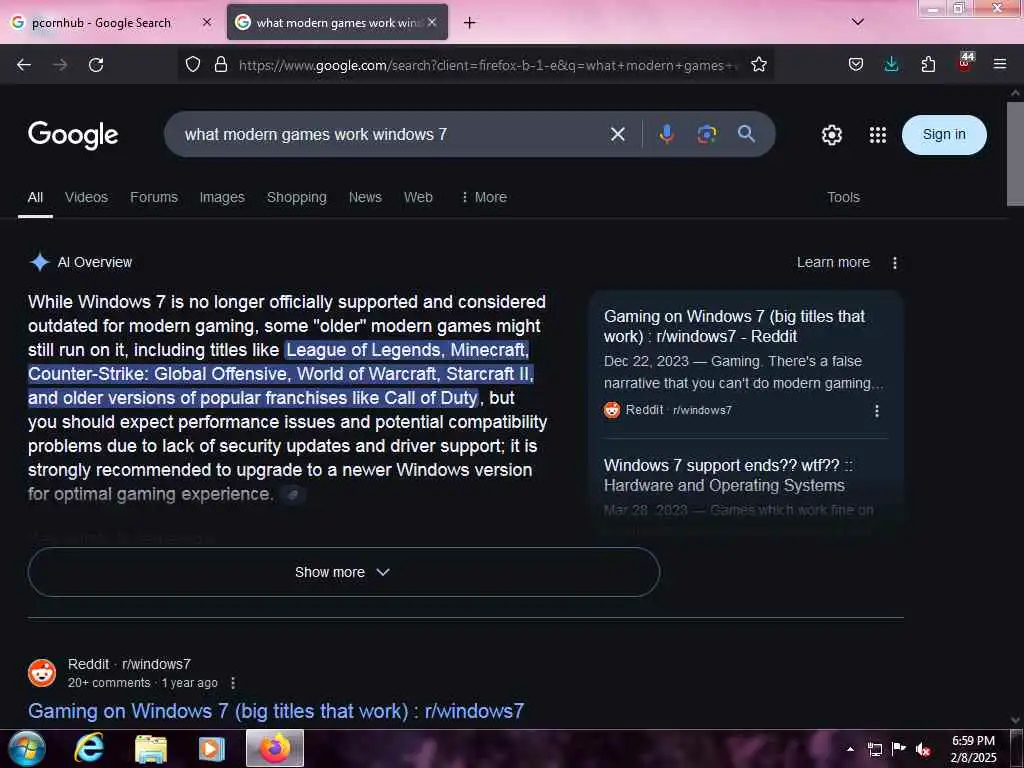Open the Firefox hamburger application menu
Viewport: 1024px width, 768px height.
(1000, 65)
